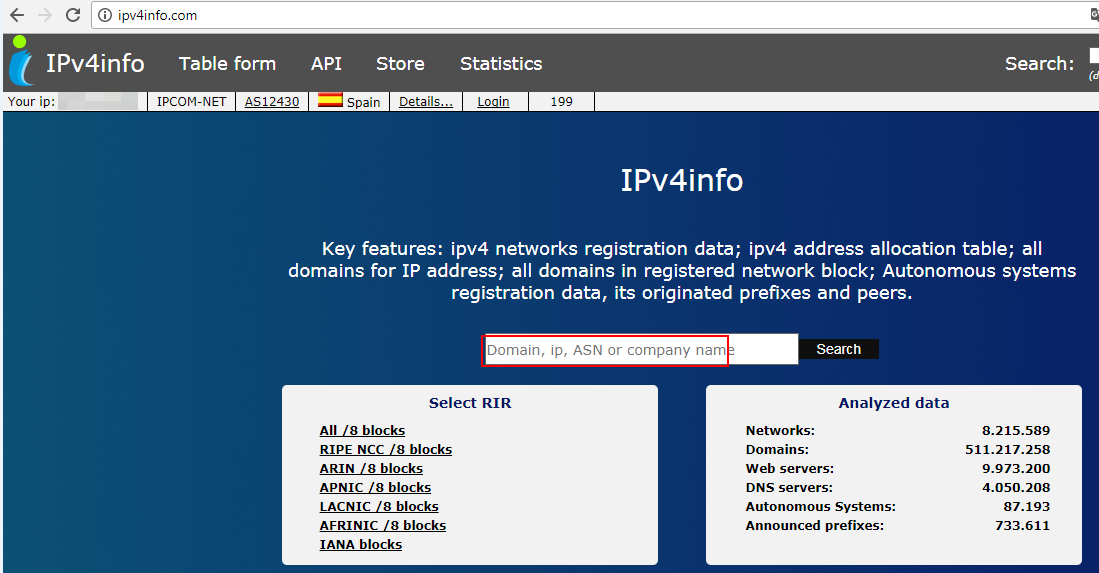This screenshot has height=573, width=1099.
Task: Click the Details... link
Action: click(425, 102)
